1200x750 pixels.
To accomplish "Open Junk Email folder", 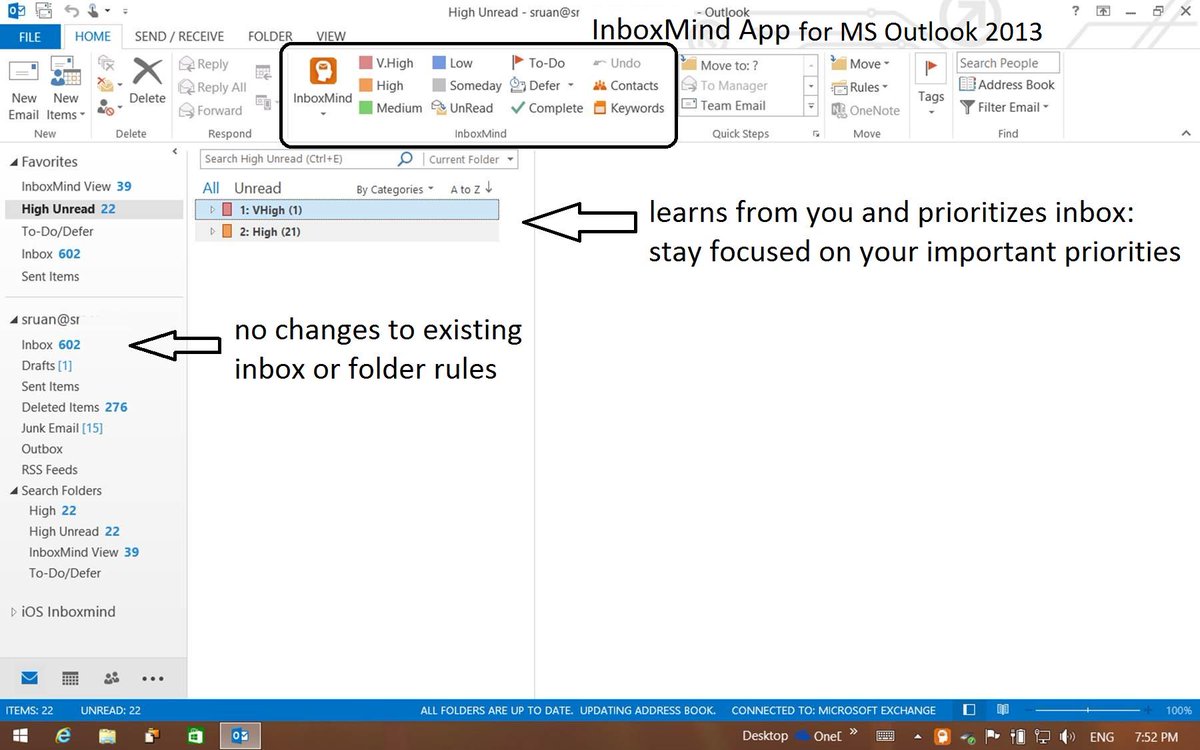I will 62,429.
